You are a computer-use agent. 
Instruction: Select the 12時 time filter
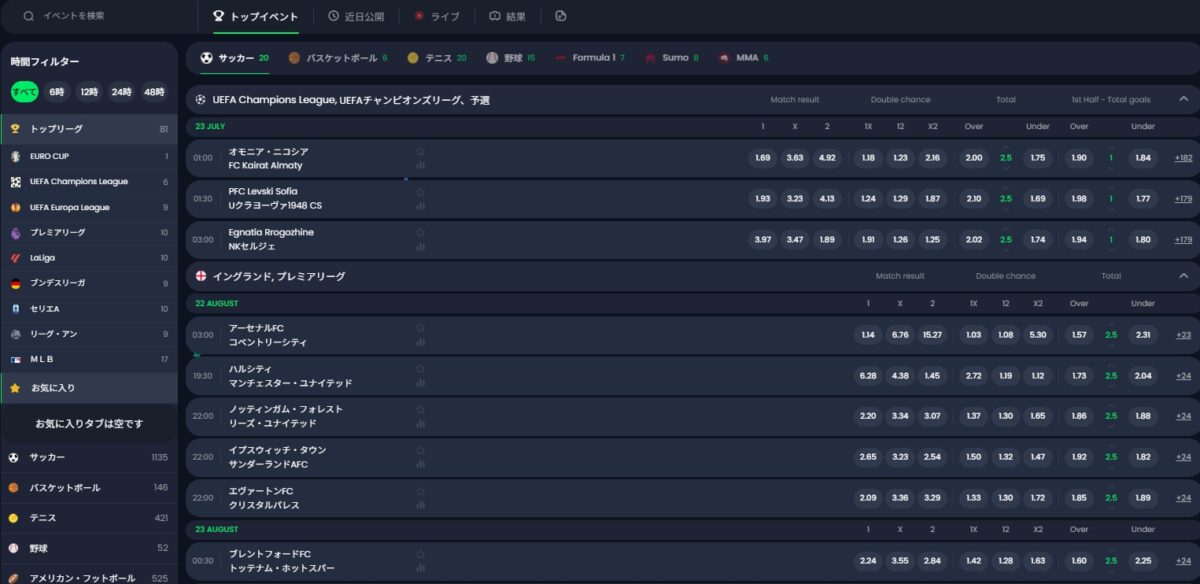click(89, 92)
